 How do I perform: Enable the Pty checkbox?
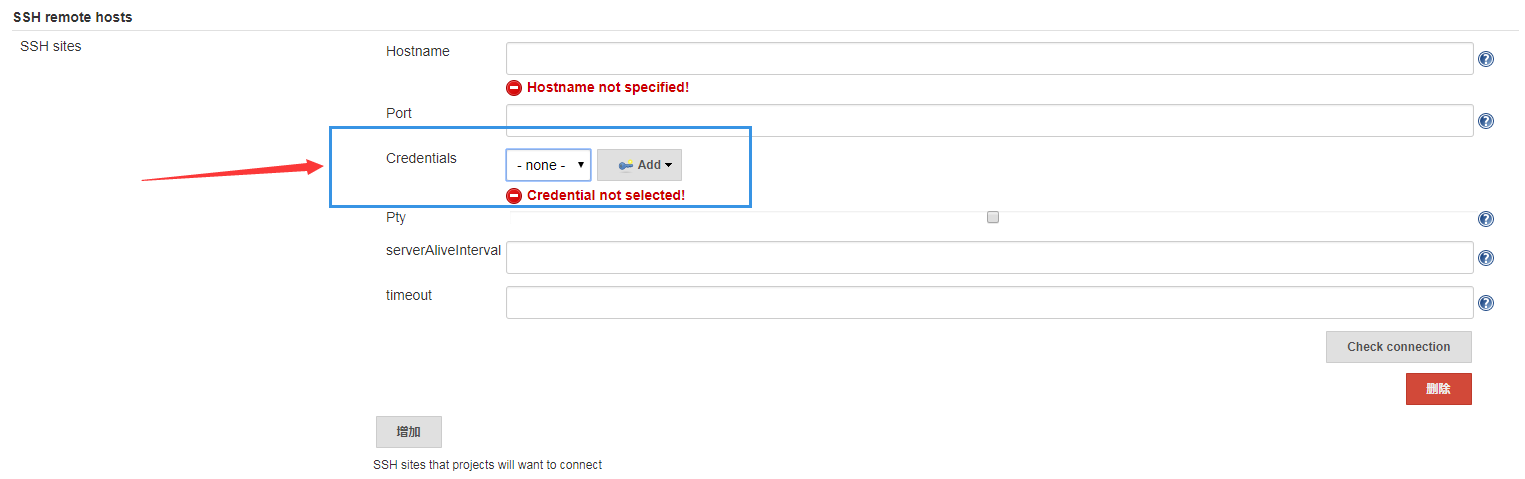click(x=993, y=217)
